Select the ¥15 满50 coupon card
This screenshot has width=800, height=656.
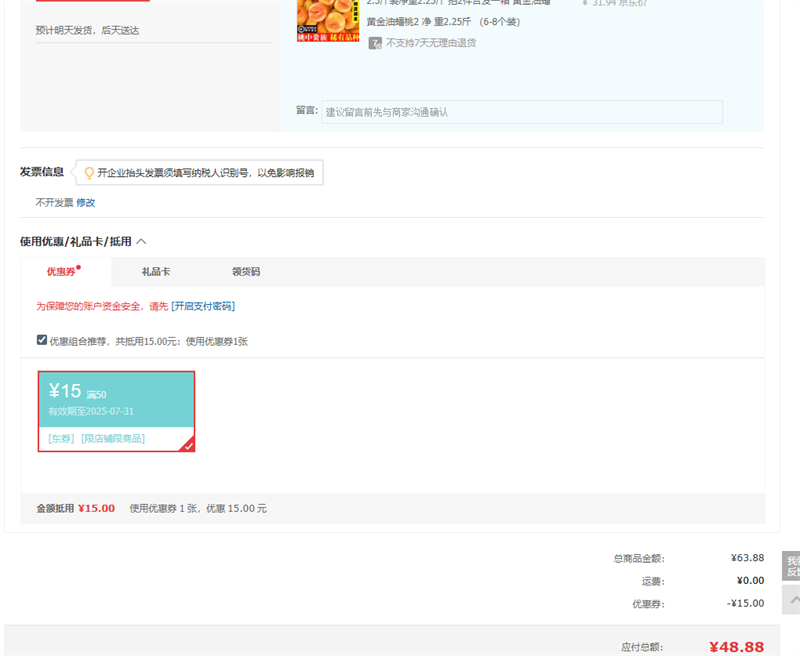point(116,400)
